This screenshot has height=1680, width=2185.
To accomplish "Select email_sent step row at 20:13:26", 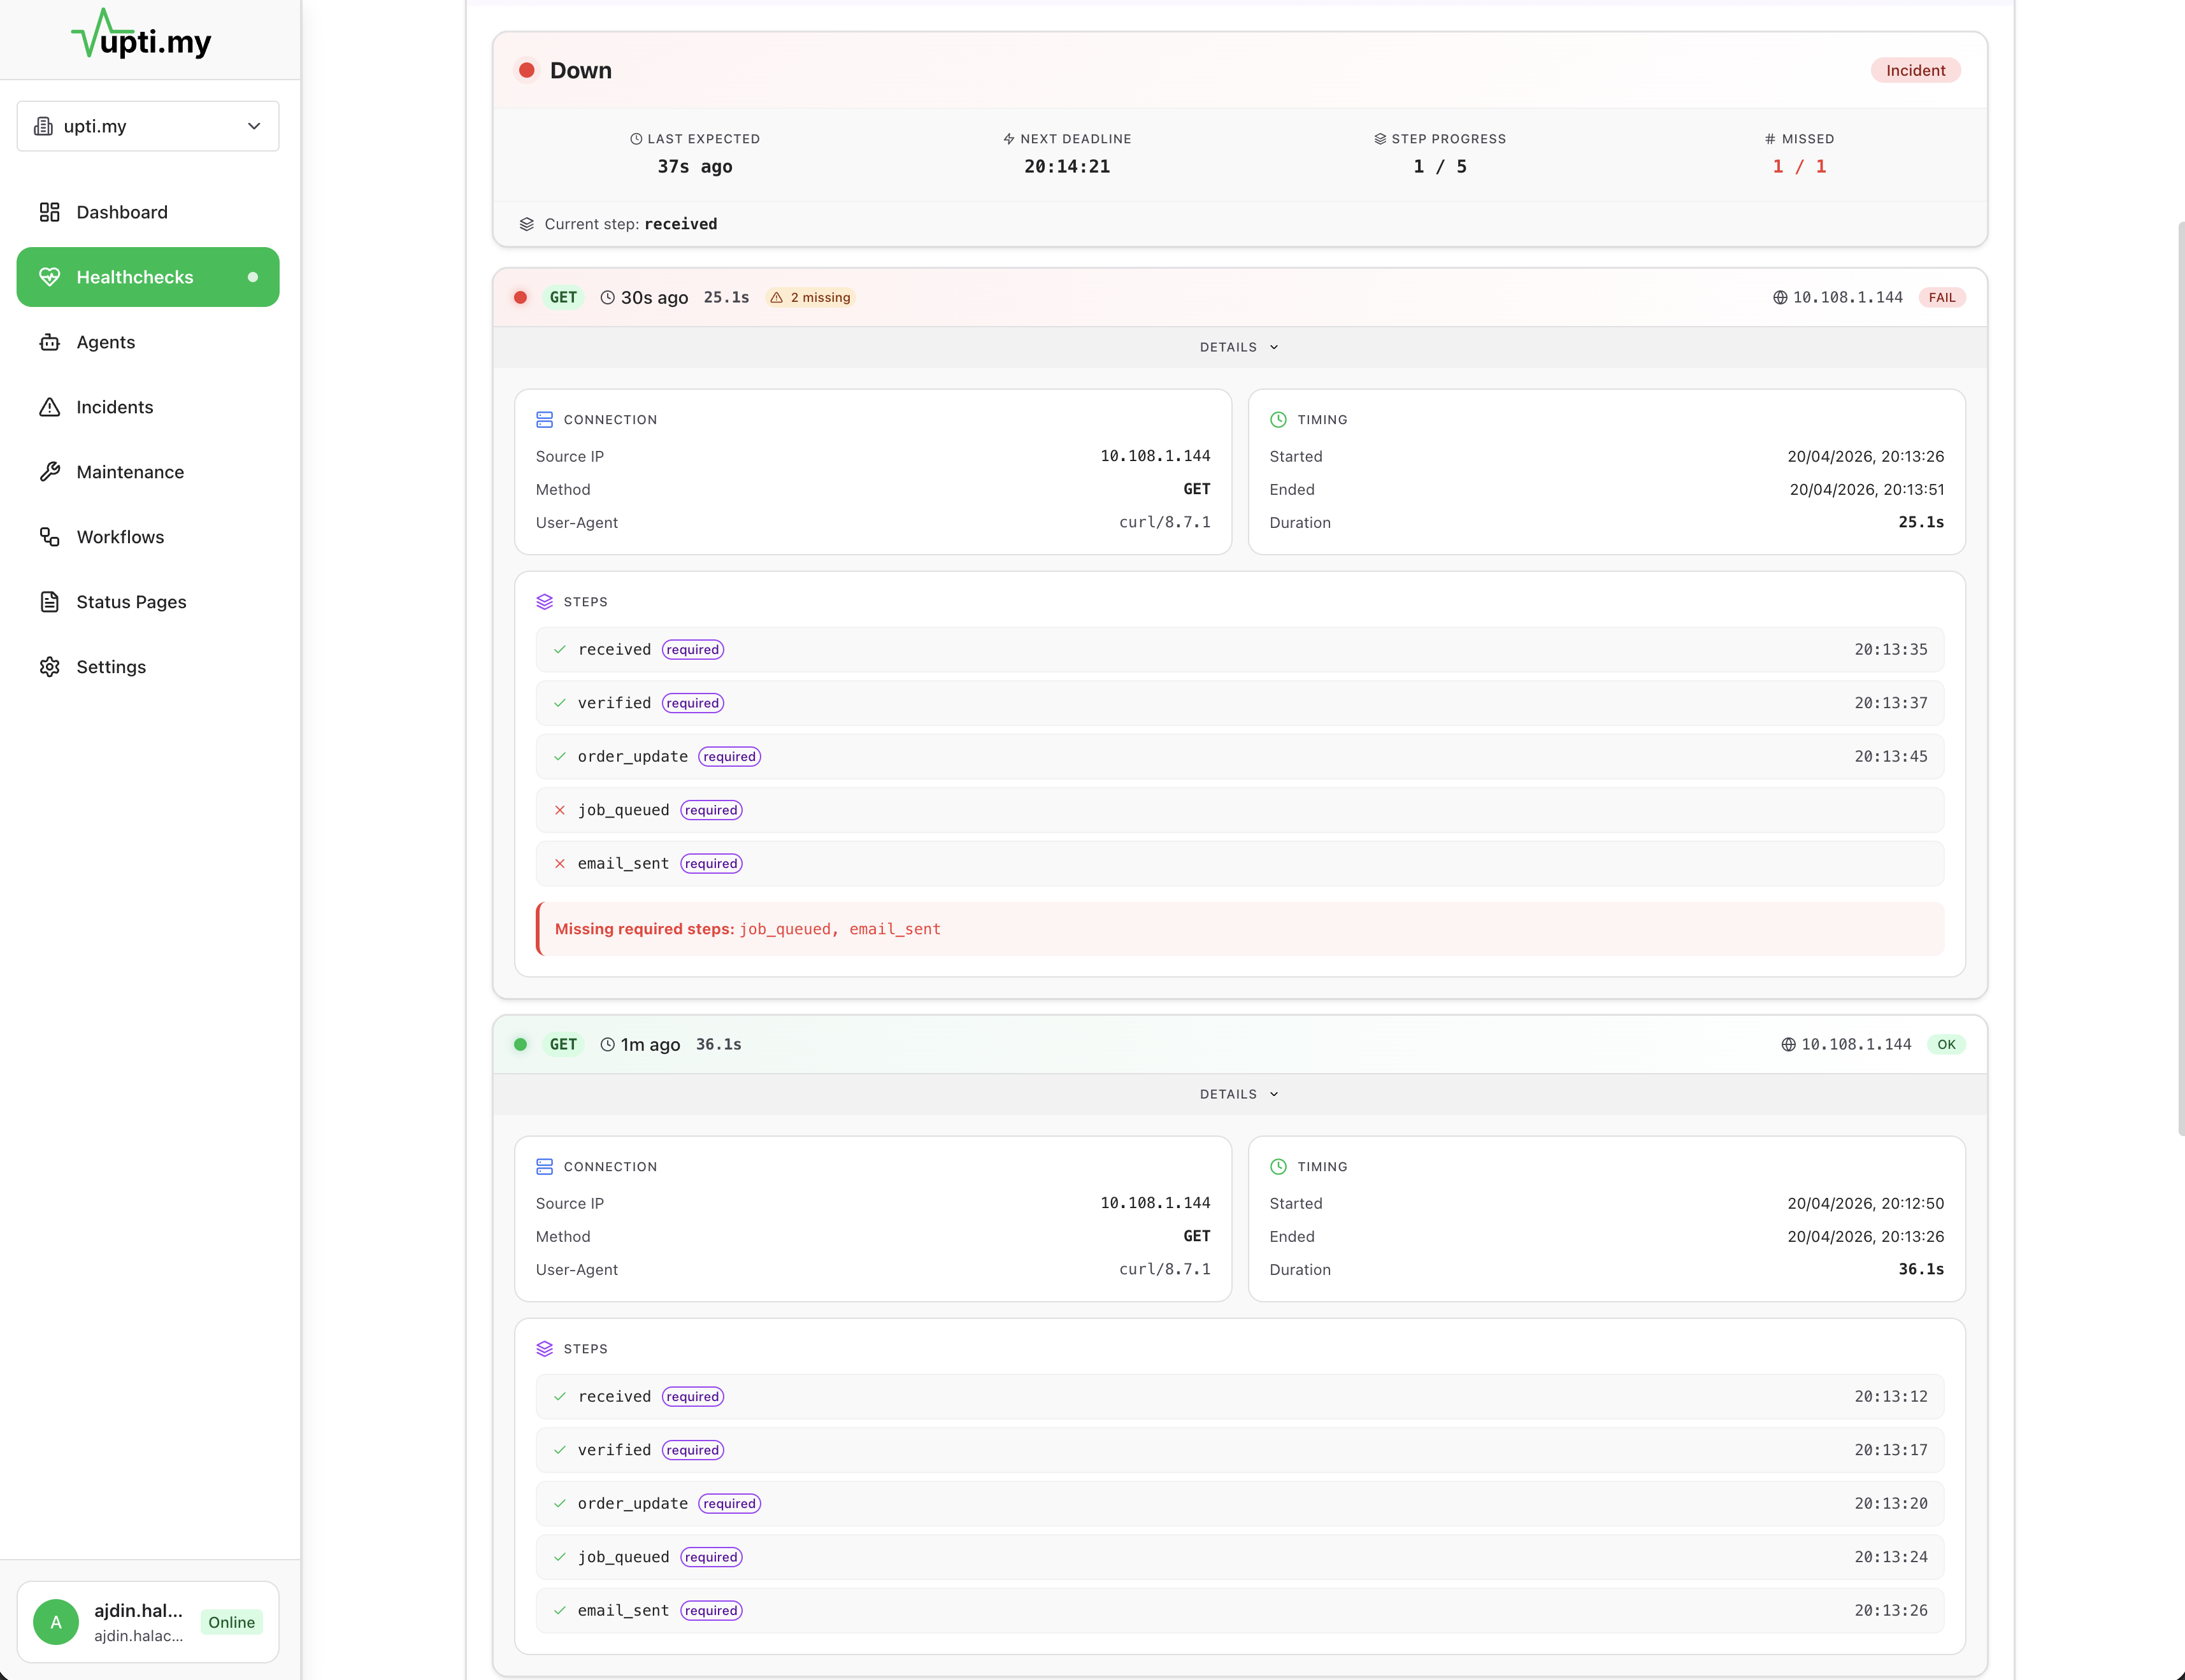I will tap(1239, 1611).
